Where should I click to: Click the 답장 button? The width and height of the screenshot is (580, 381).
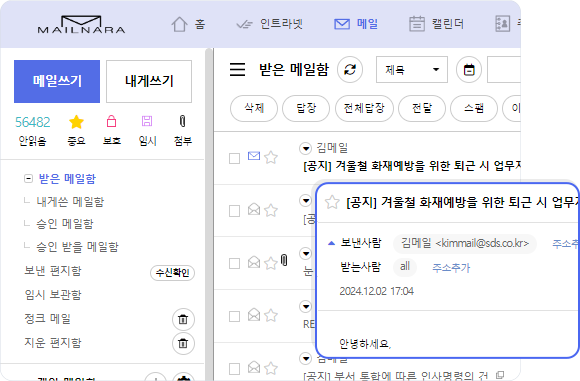click(x=306, y=108)
